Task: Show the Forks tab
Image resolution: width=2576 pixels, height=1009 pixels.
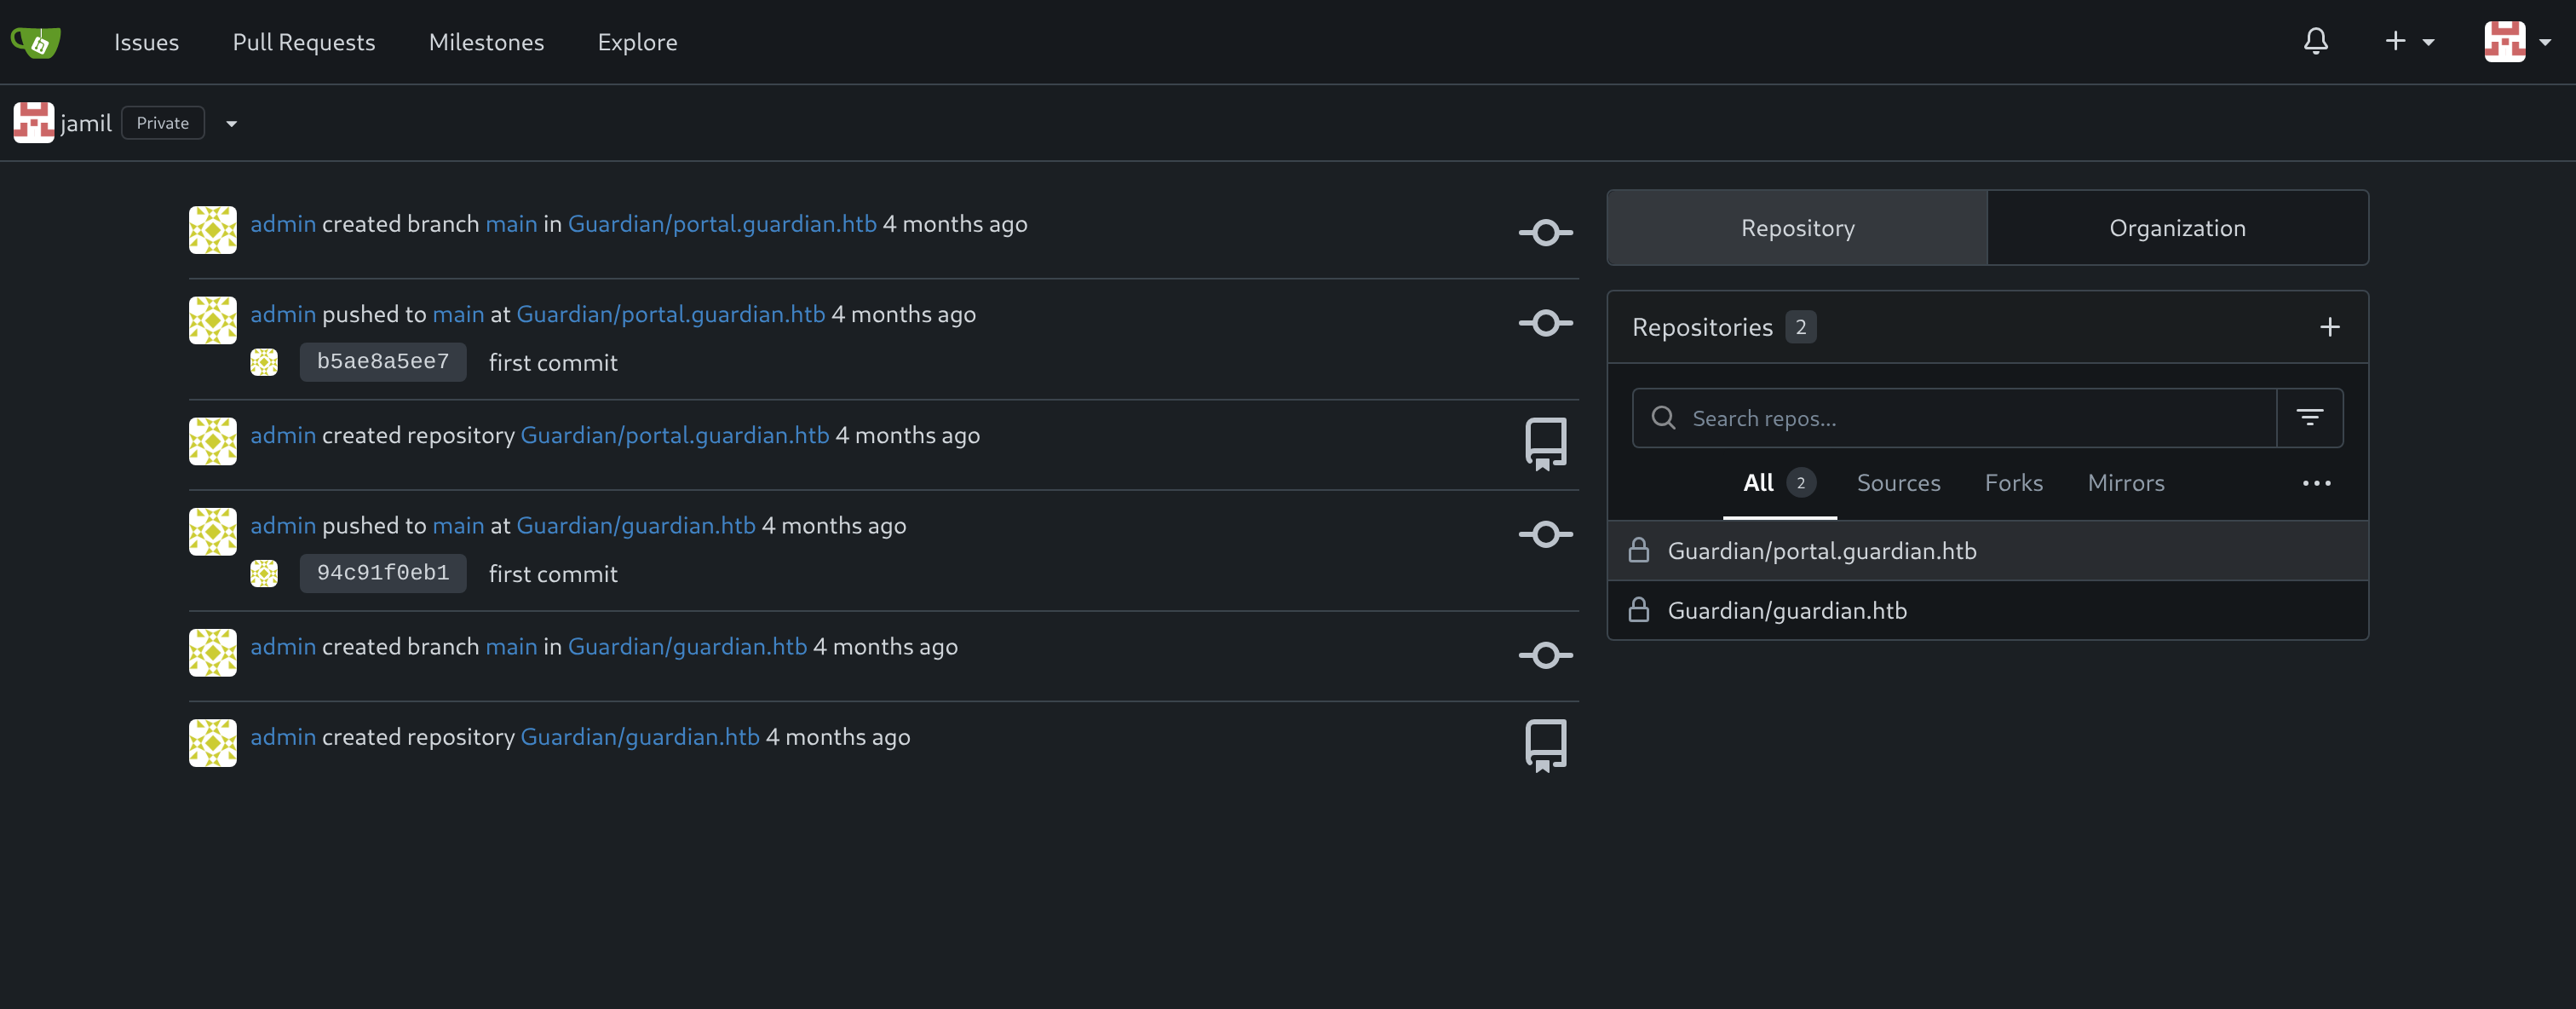Action: (2013, 483)
